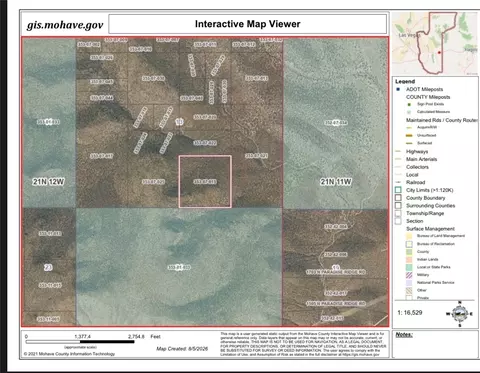Click the red location dot on overview map
Screen dimensions: 480x373
439,53
